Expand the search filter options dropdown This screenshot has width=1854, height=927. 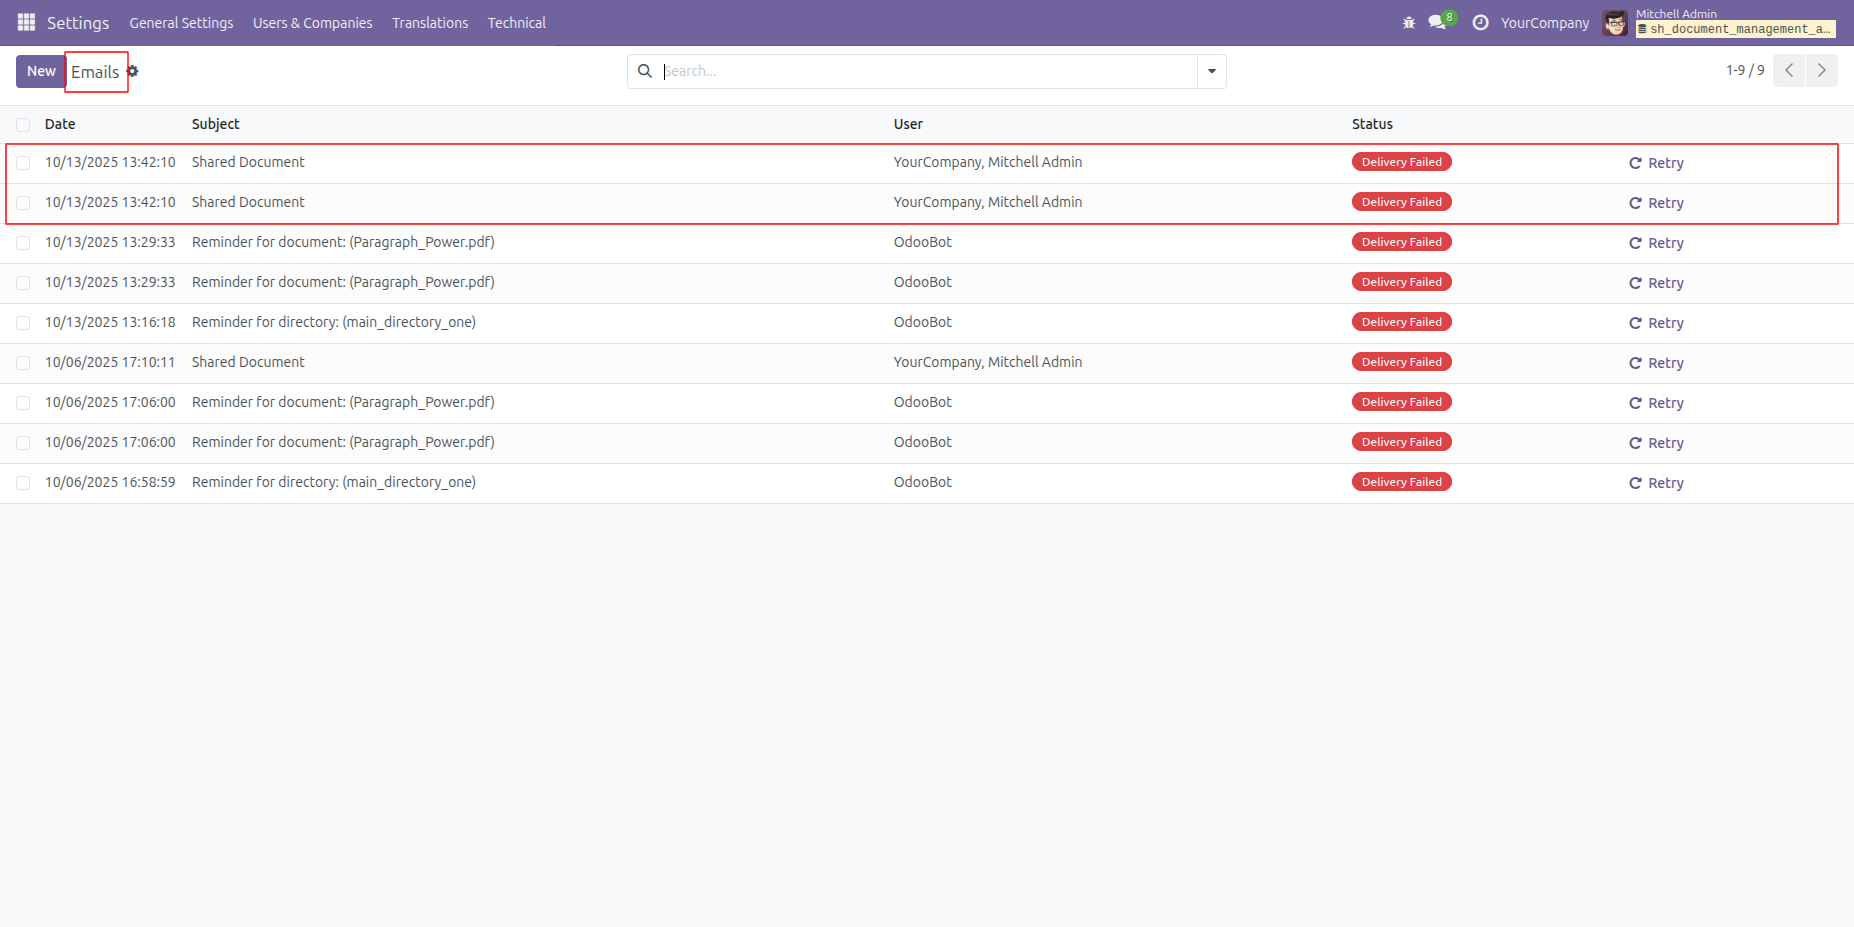click(1211, 71)
